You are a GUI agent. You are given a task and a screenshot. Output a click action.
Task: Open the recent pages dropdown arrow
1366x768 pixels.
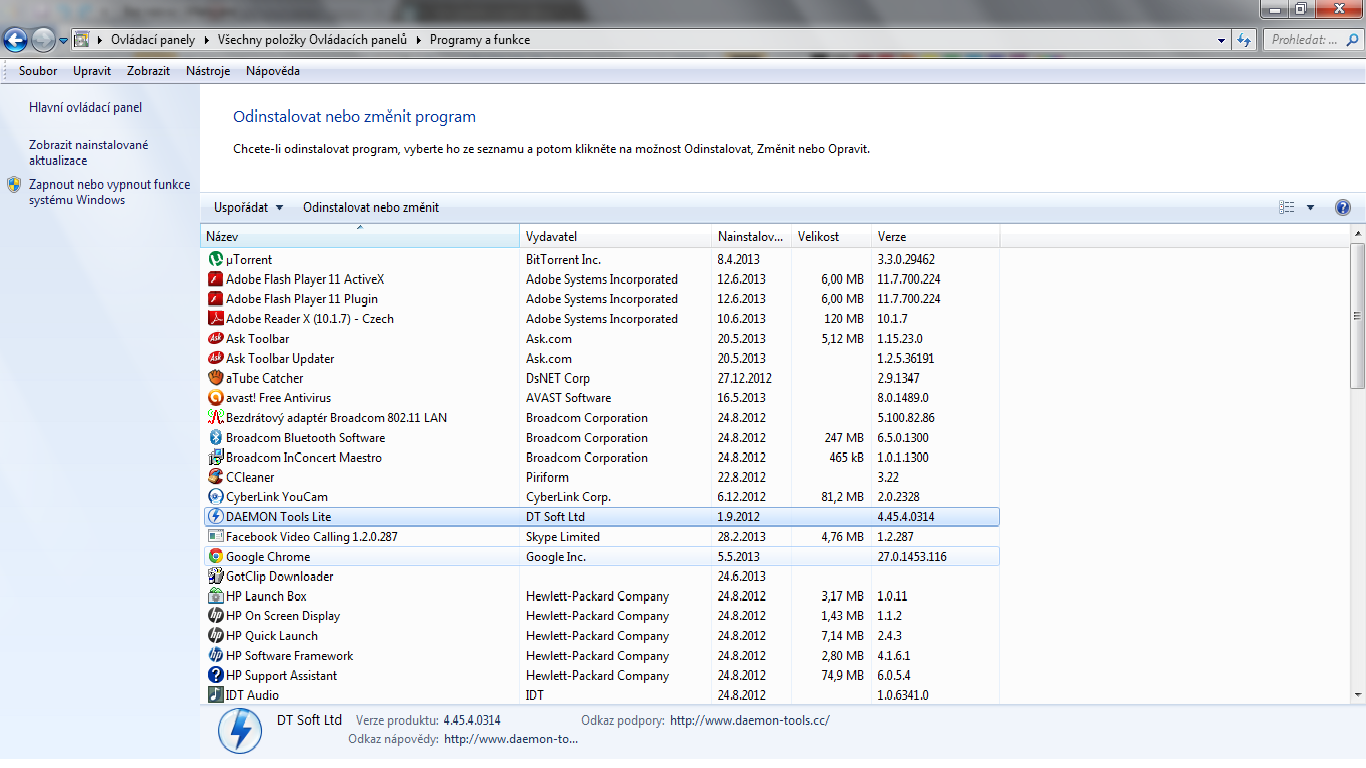64,41
